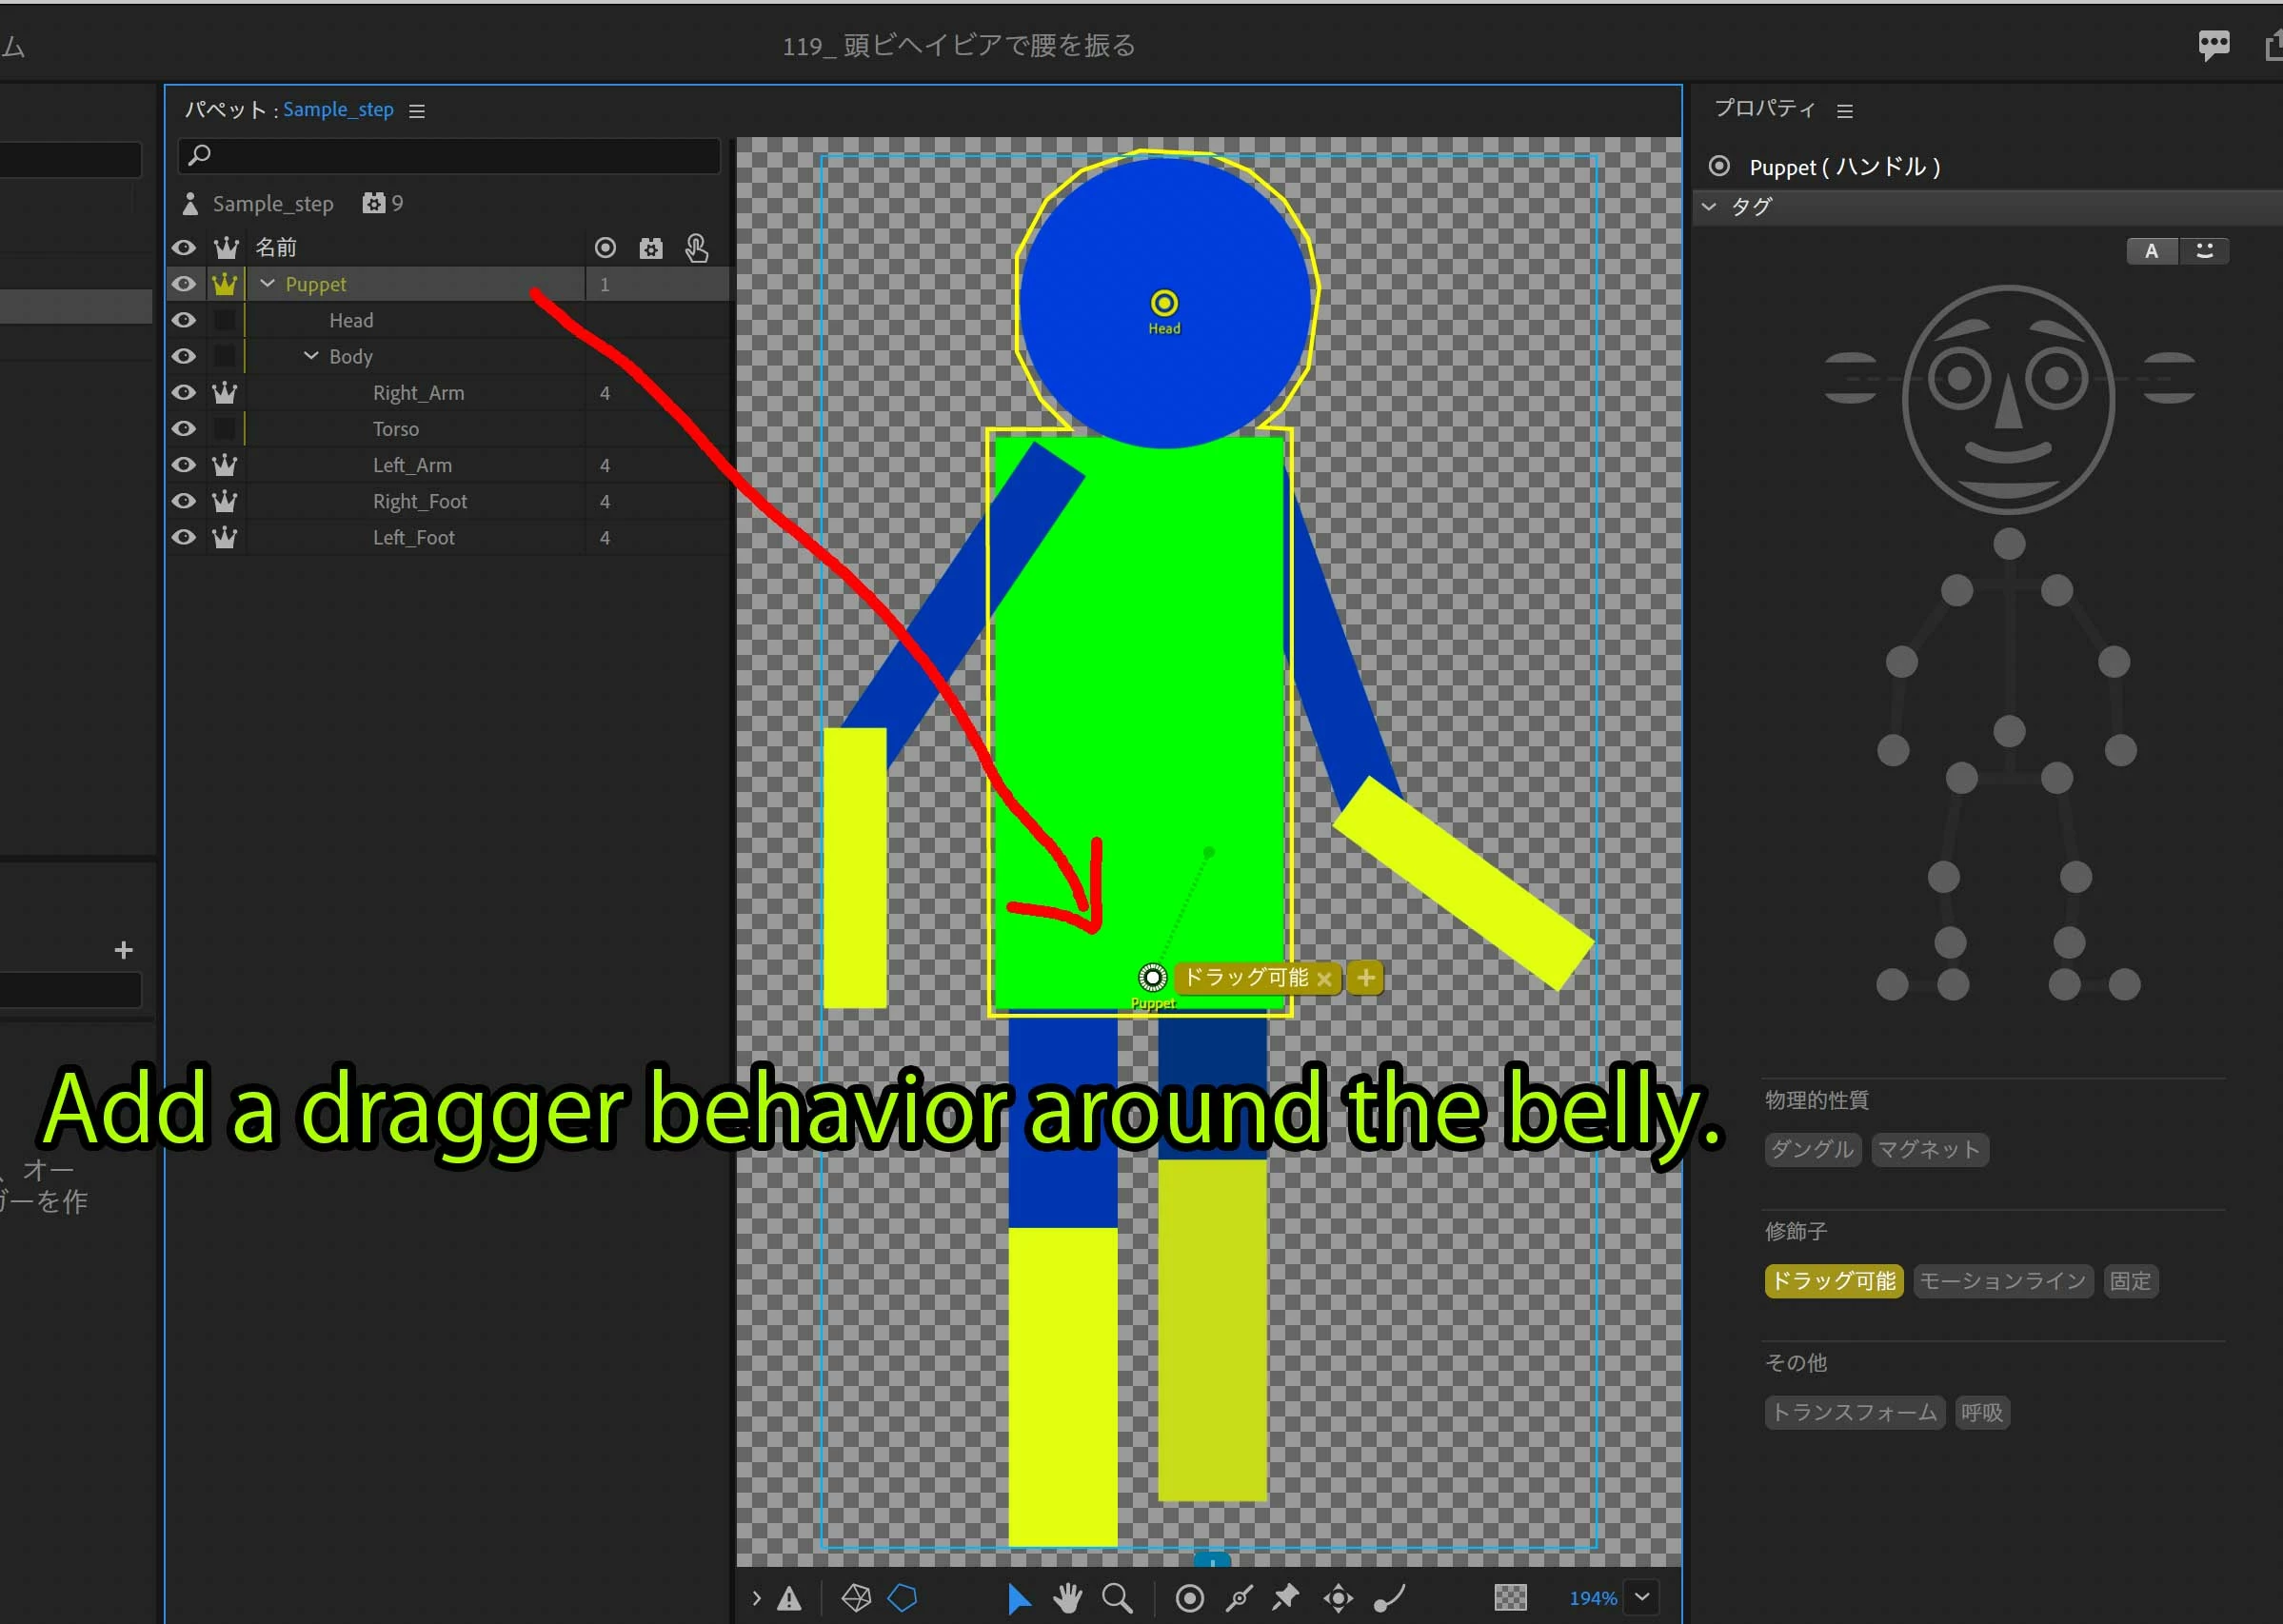Open the chat bubble feedback icon
Image resolution: width=2283 pixels, height=1624 pixels.
click(2213, 45)
